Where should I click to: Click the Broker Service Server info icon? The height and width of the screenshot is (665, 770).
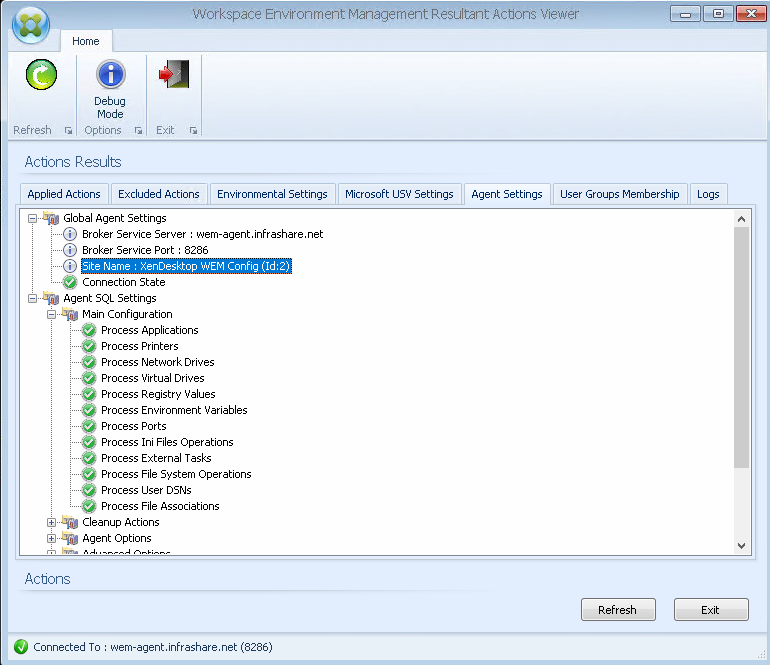pos(70,234)
